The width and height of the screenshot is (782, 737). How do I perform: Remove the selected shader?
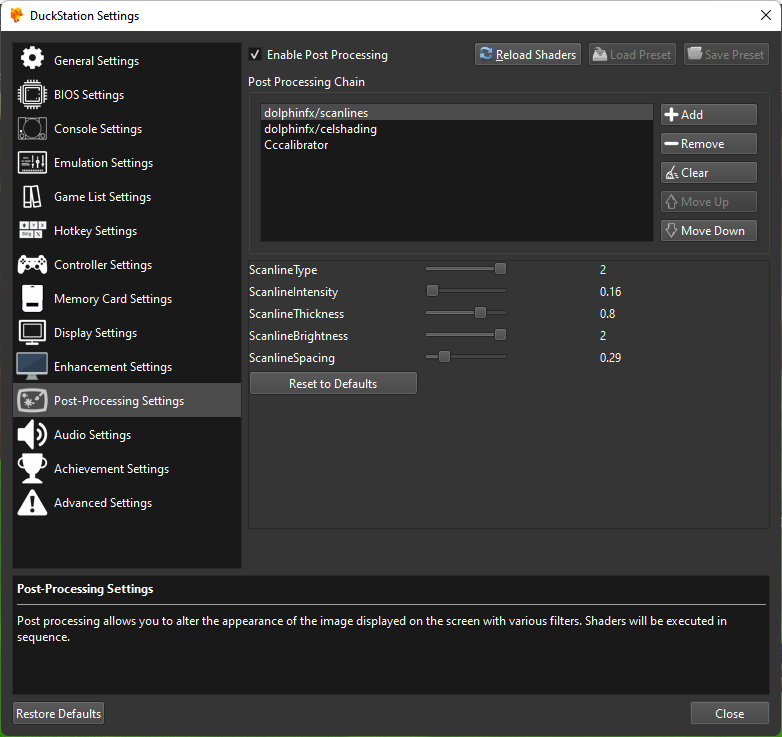[709, 144]
